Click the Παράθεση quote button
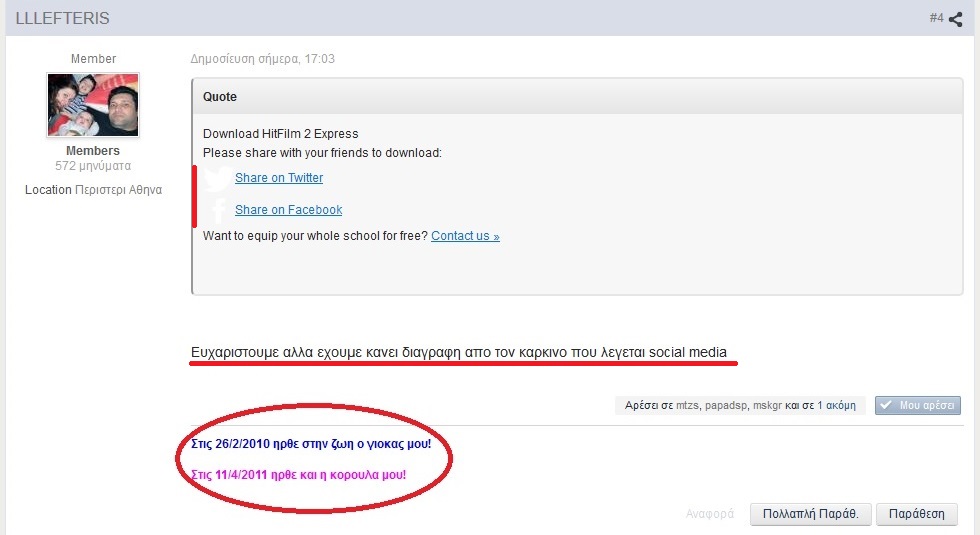 916,514
